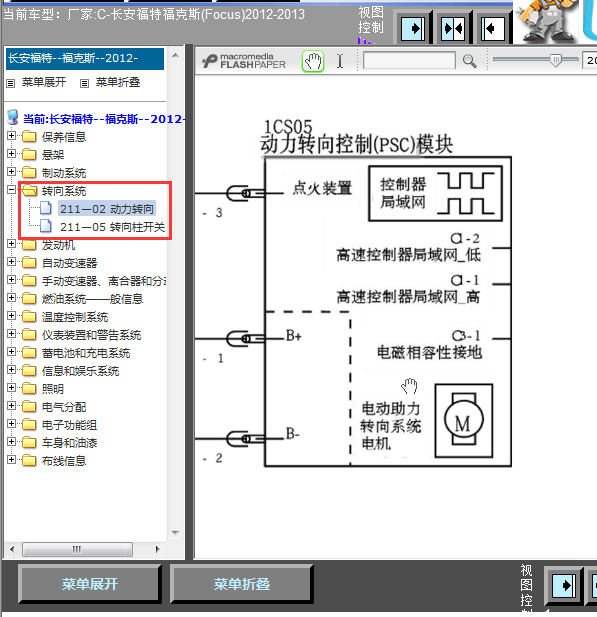Click the 电动助力转向系统电机 motor symbol in diagram

(x=464, y=421)
